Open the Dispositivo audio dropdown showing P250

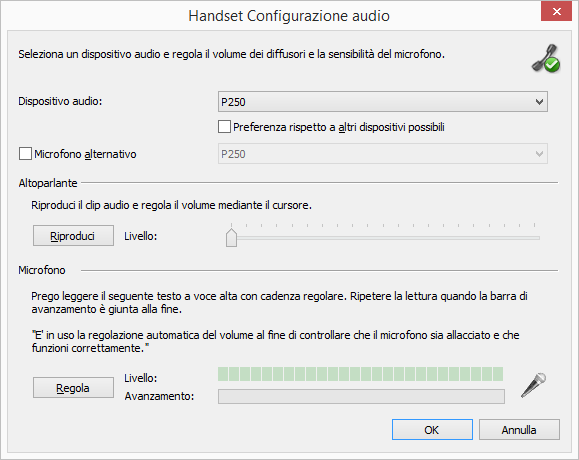[x=383, y=102]
